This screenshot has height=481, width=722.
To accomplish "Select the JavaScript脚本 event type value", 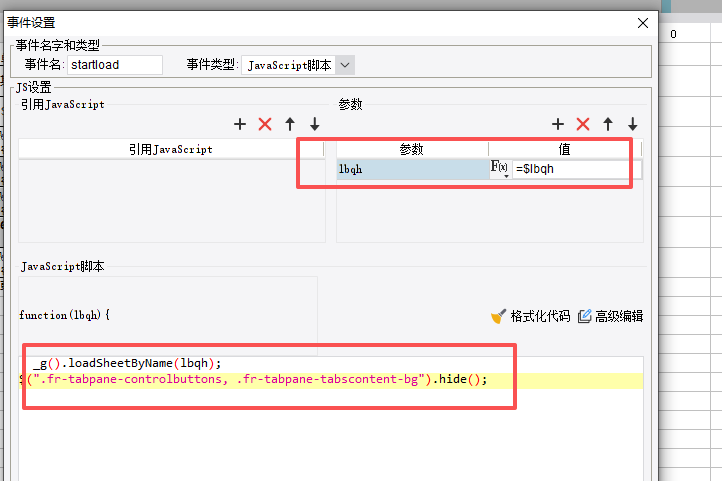I will pyautogui.click(x=289, y=65).
